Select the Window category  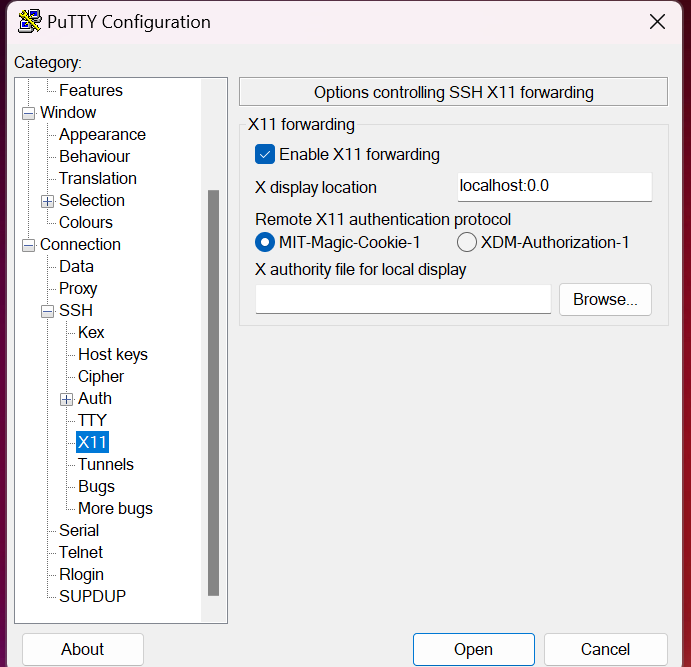[x=68, y=112]
